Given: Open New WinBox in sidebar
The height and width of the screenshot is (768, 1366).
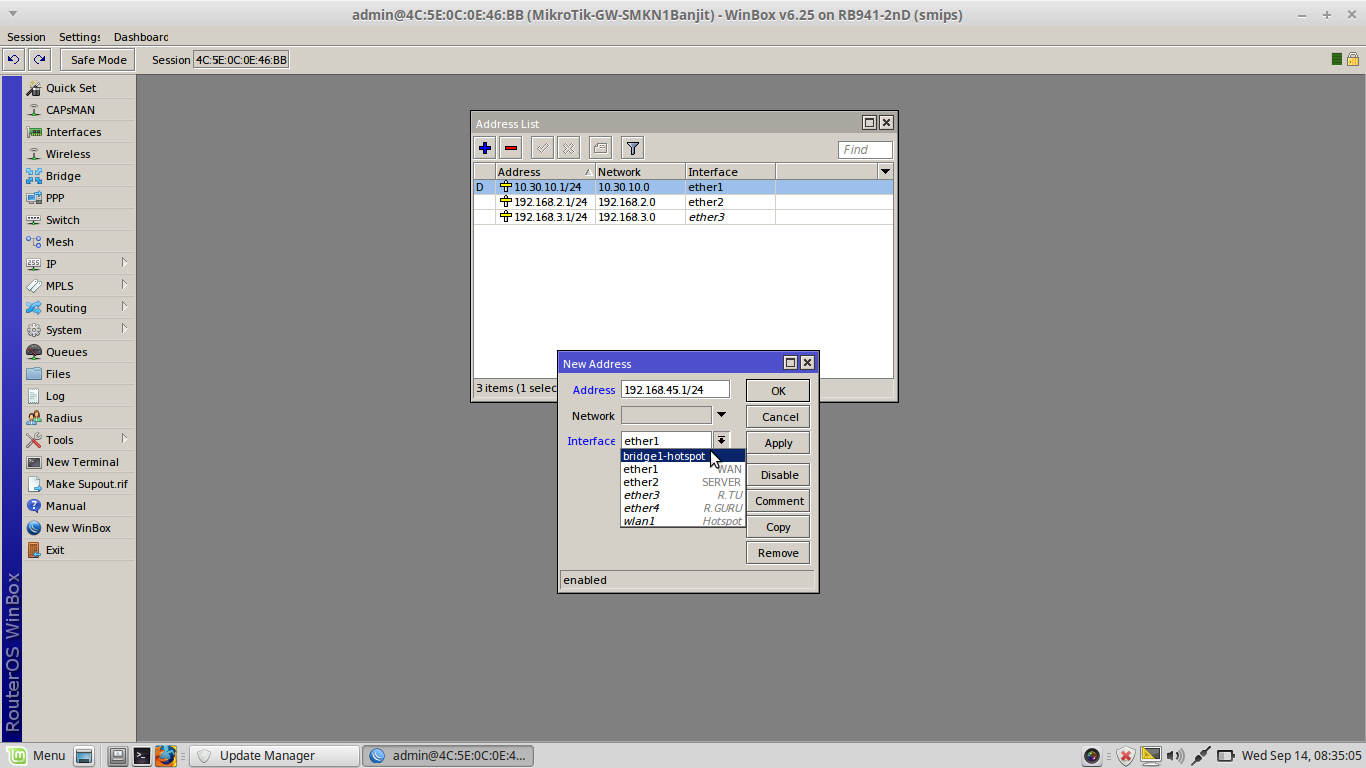Looking at the screenshot, I should click(x=79, y=528).
